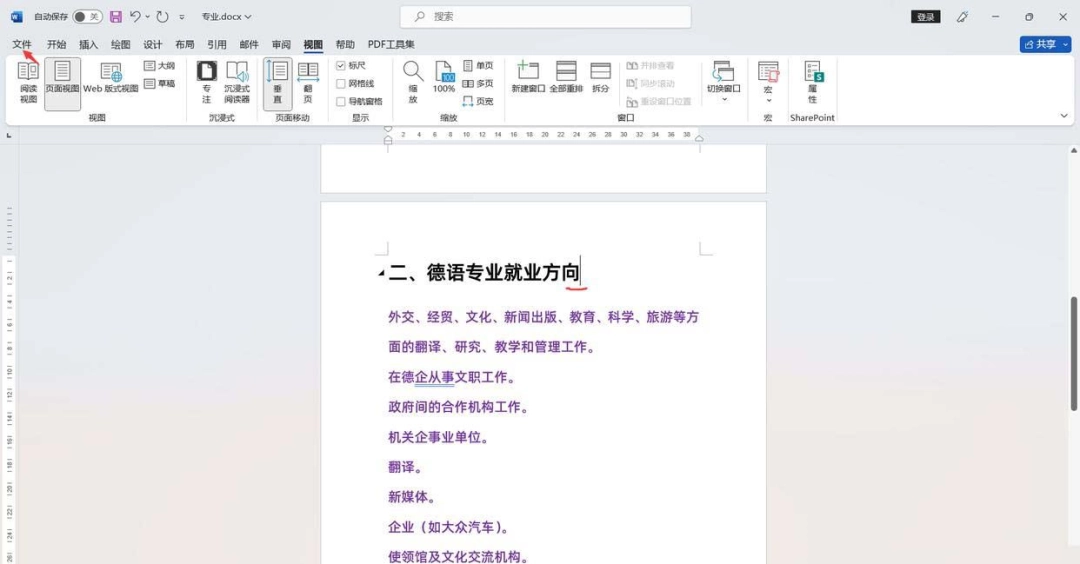This screenshot has width=1080, height=564.
Task: Set zoom to 100%
Action: pyautogui.click(x=444, y=78)
